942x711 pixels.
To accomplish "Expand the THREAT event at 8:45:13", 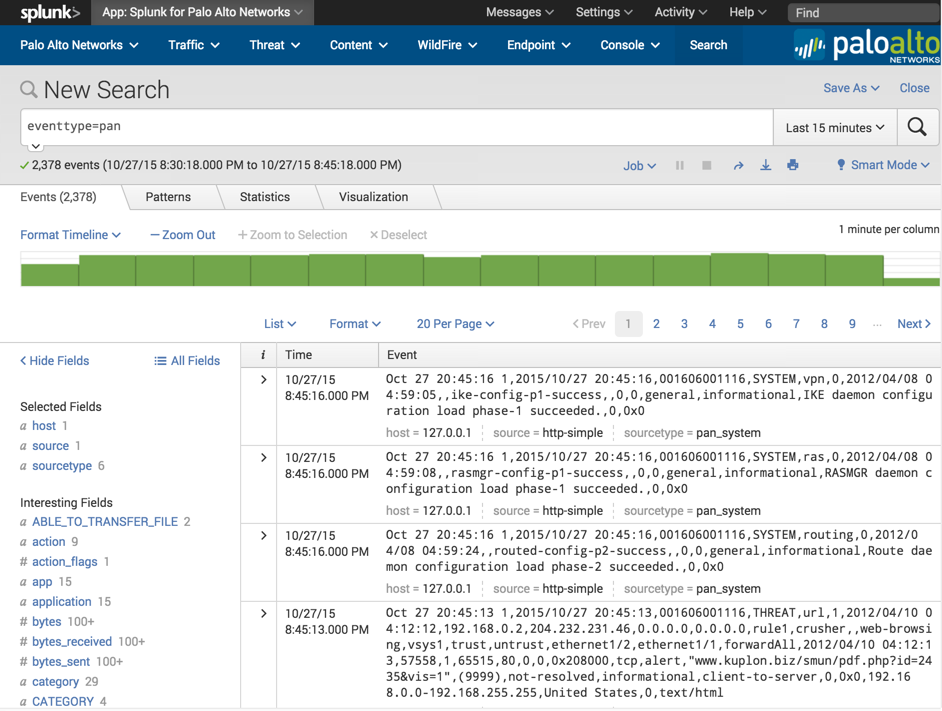I will 263,614.
